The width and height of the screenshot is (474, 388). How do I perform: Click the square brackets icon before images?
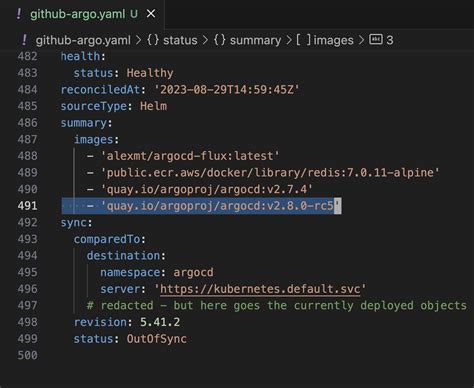tap(303, 40)
